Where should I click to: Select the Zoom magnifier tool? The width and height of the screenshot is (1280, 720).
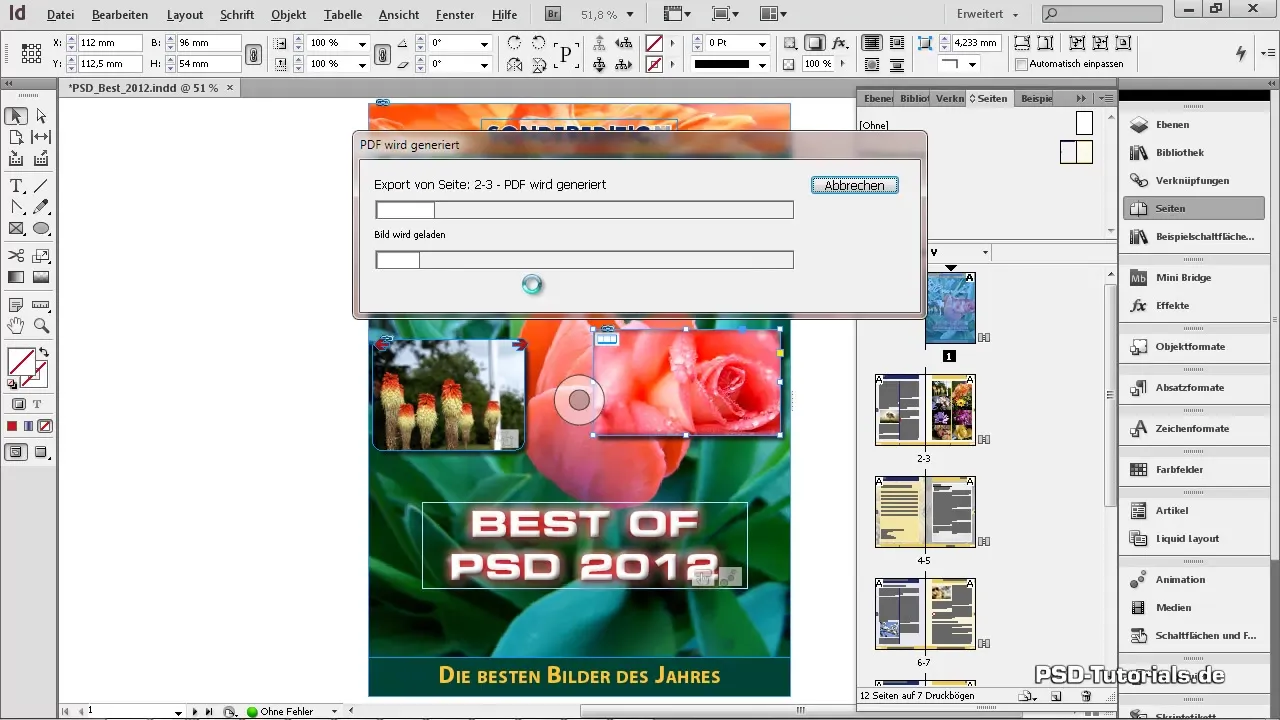[41, 326]
